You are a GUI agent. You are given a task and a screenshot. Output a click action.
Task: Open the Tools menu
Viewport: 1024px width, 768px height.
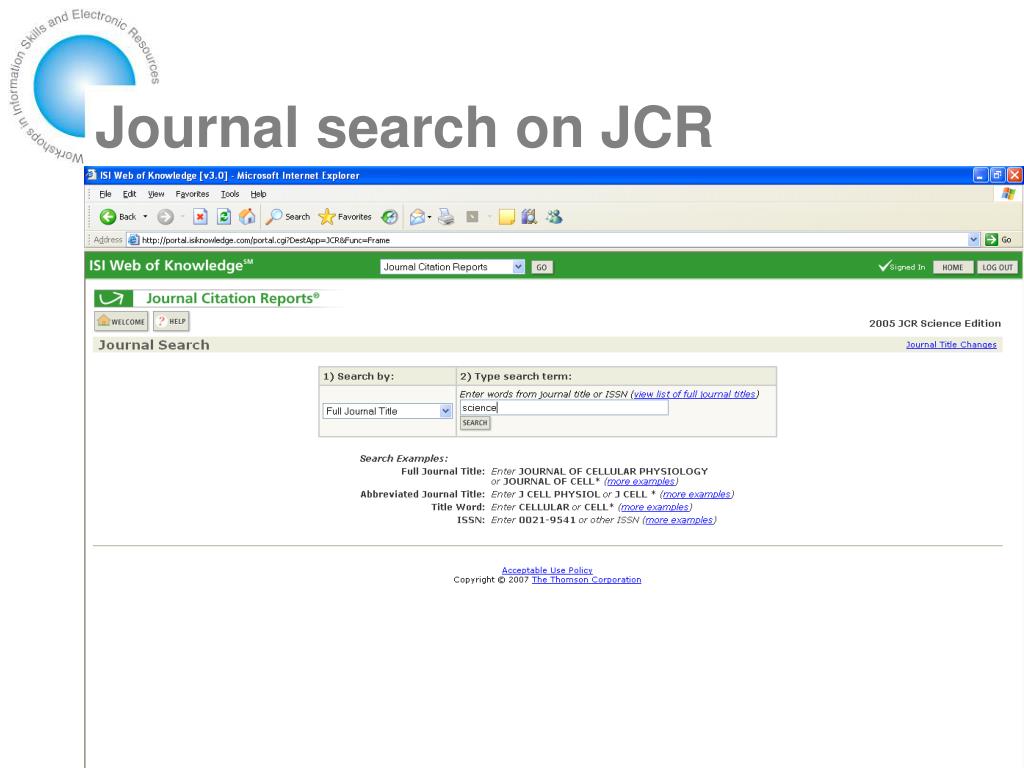tap(230, 194)
